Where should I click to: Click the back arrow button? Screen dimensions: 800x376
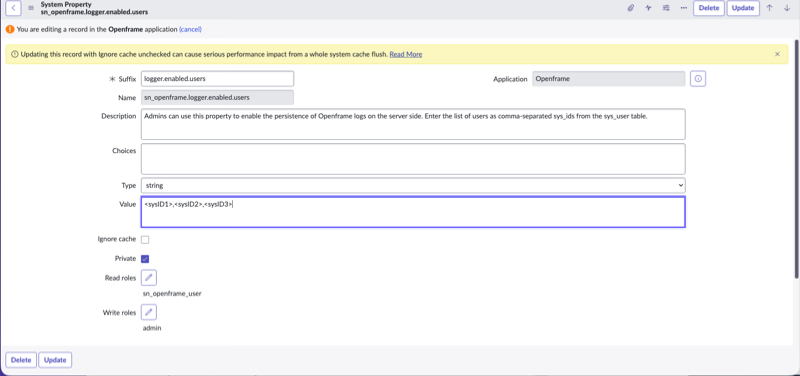click(x=13, y=8)
